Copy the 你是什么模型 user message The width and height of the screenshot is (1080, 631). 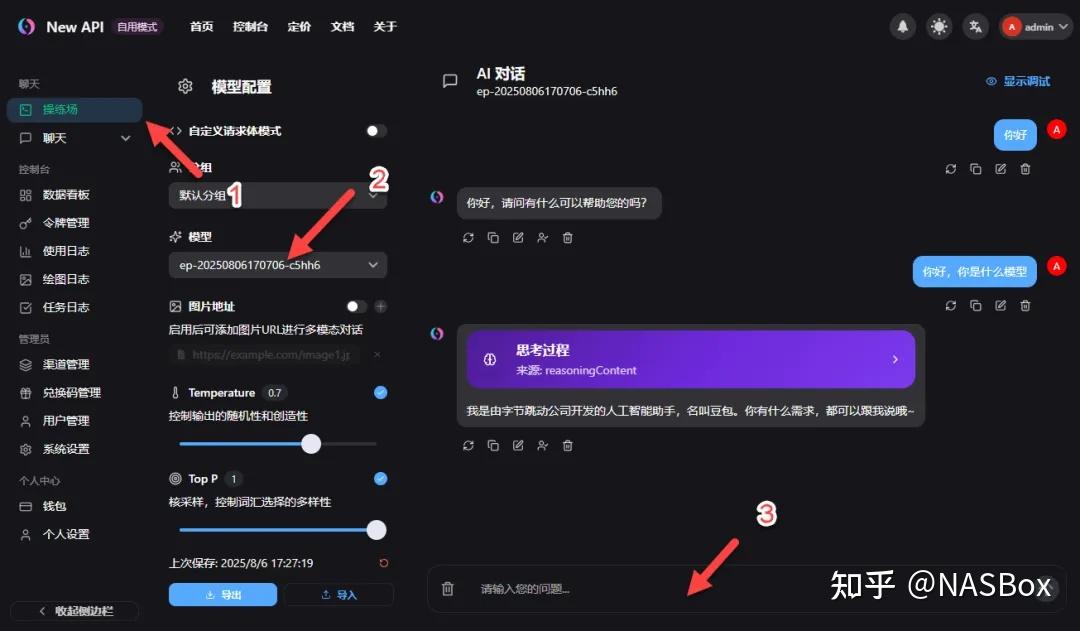975,306
